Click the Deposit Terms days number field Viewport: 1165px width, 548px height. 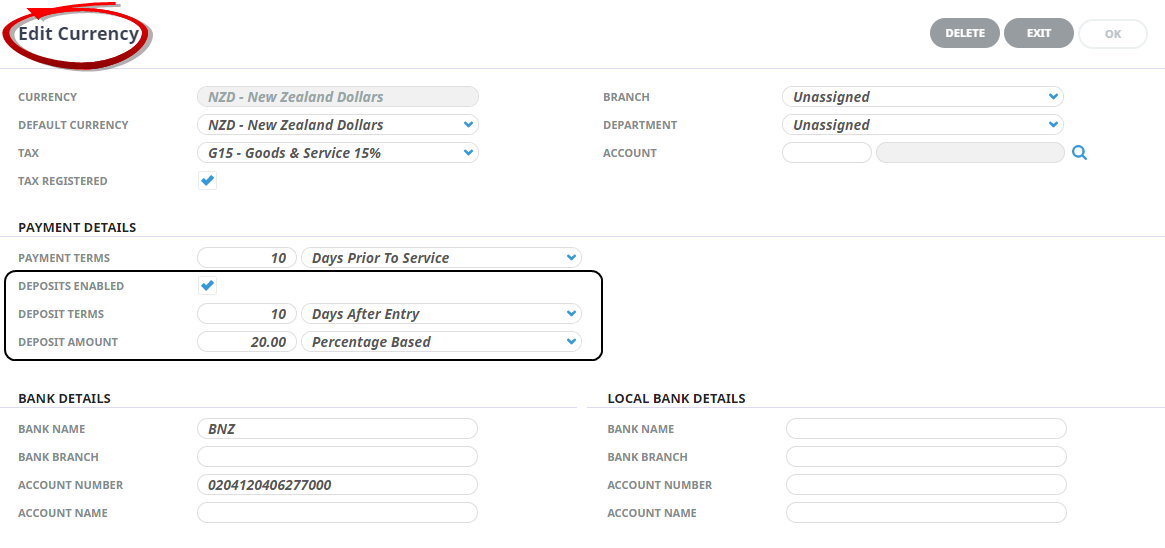247,314
